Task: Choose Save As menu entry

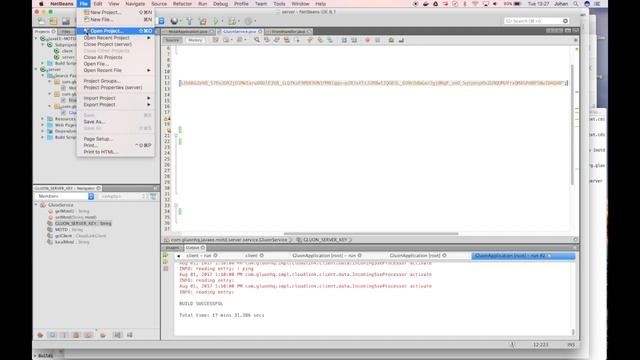Action: 116,122
